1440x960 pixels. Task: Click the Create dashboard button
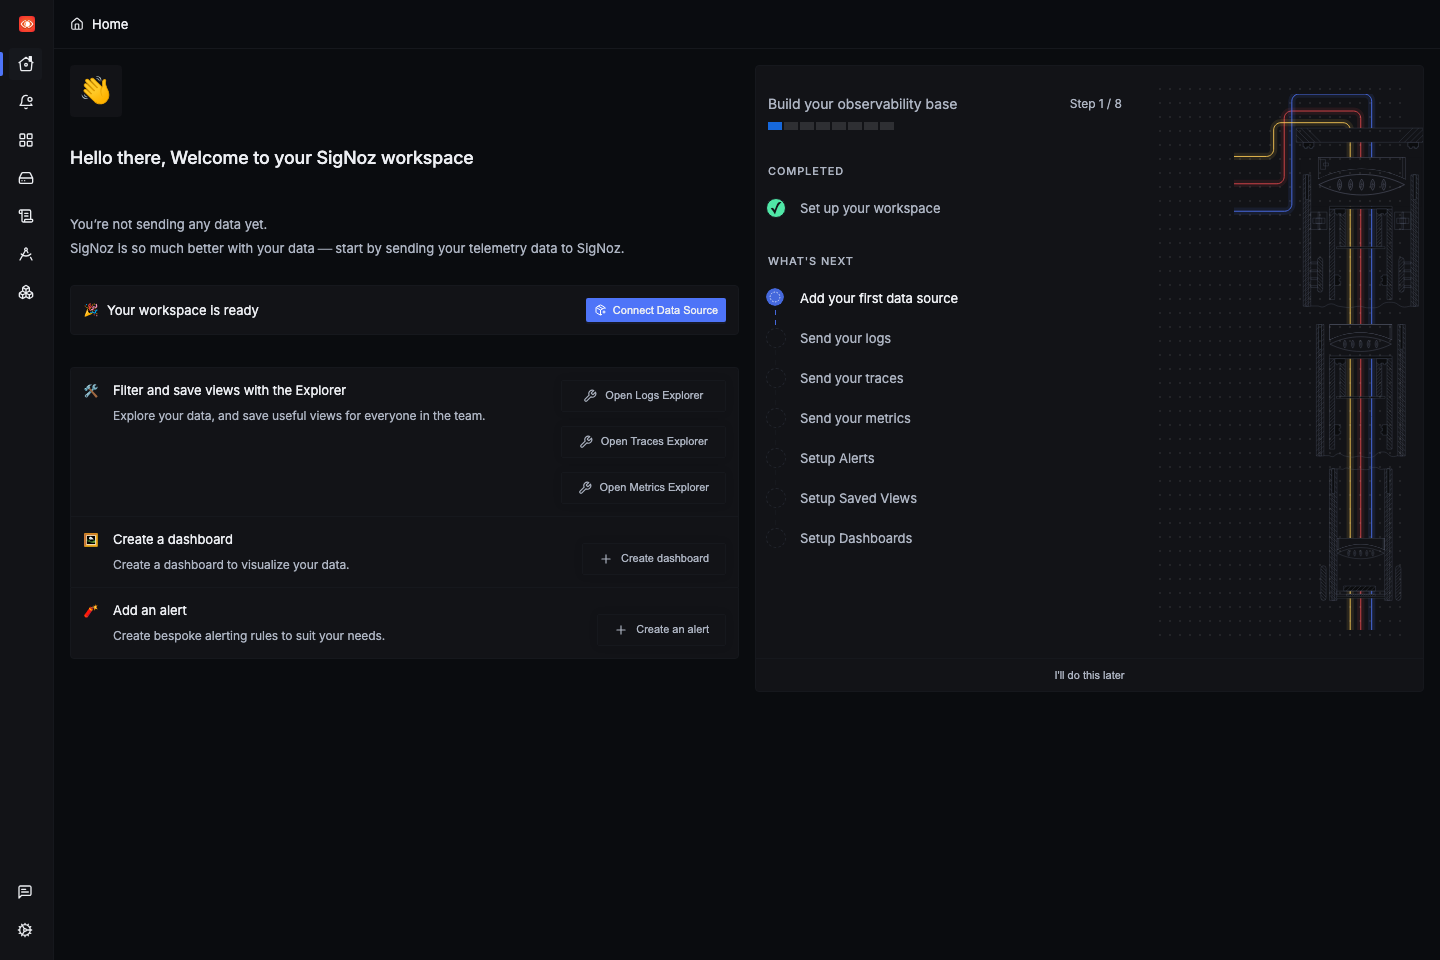[654, 559]
